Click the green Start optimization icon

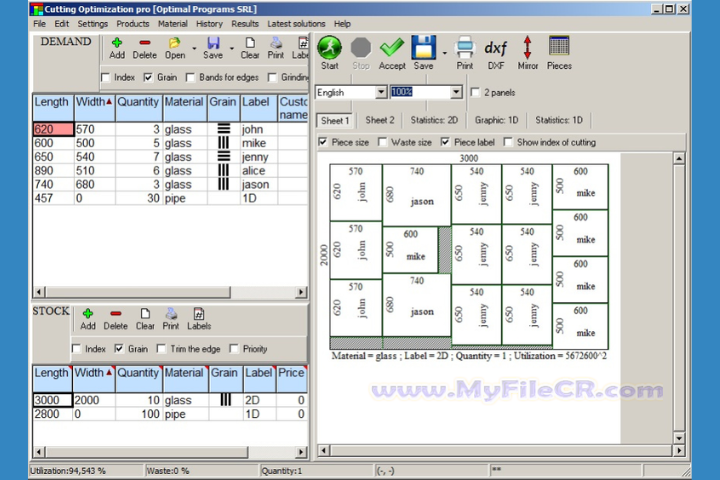coord(329,47)
